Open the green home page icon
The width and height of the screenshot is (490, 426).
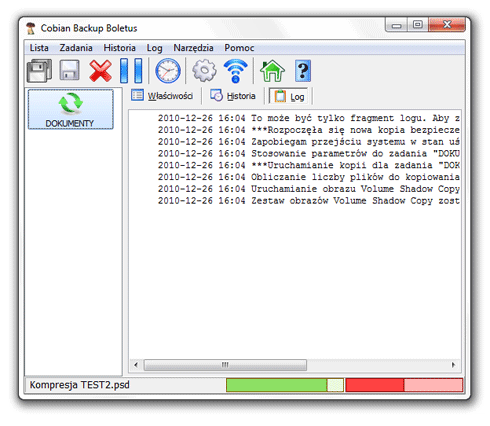point(272,71)
